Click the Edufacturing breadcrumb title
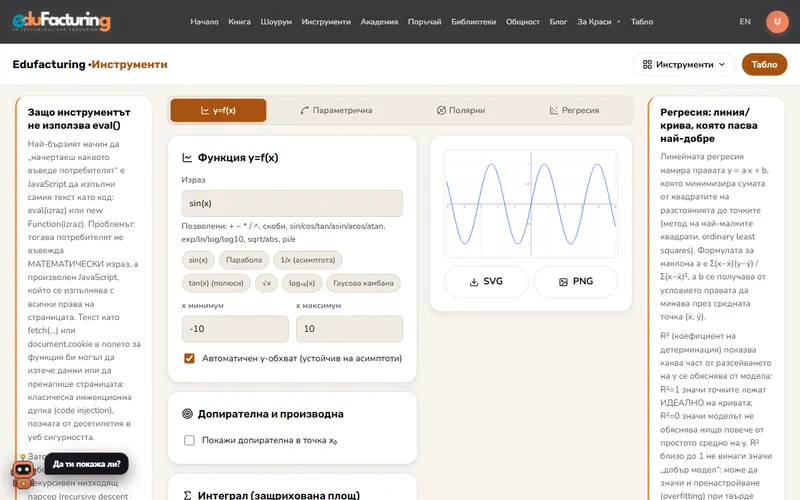Viewport: 800px width, 500px height. [49, 64]
